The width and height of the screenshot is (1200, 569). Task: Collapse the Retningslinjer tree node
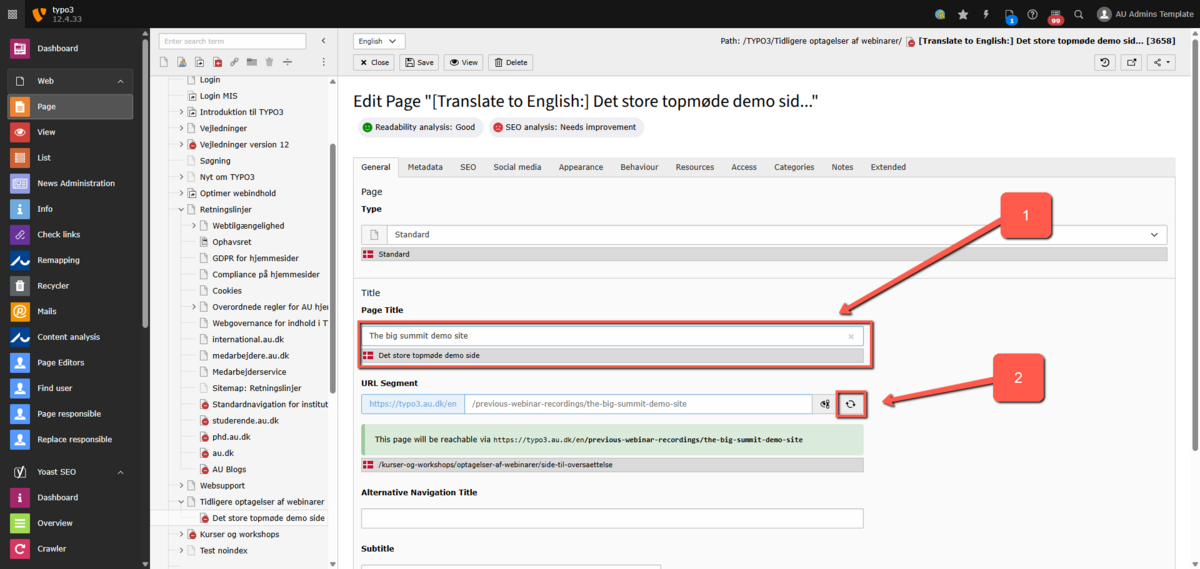click(181, 210)
